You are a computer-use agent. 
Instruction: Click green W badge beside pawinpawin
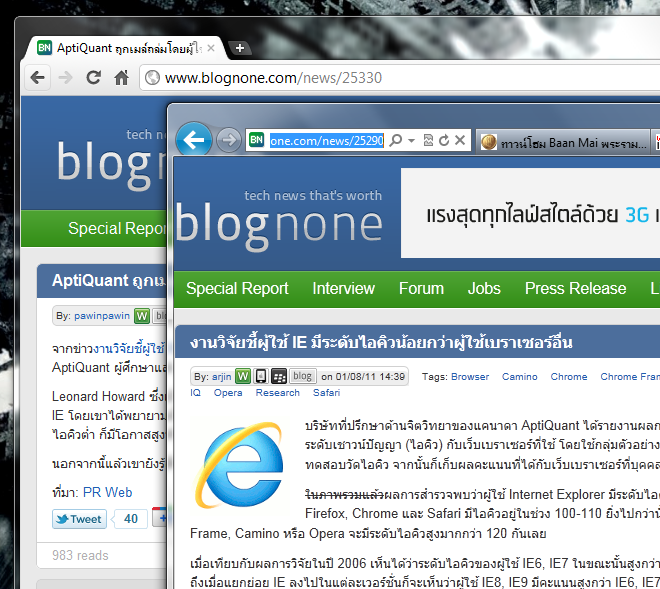tap(142, 316)
